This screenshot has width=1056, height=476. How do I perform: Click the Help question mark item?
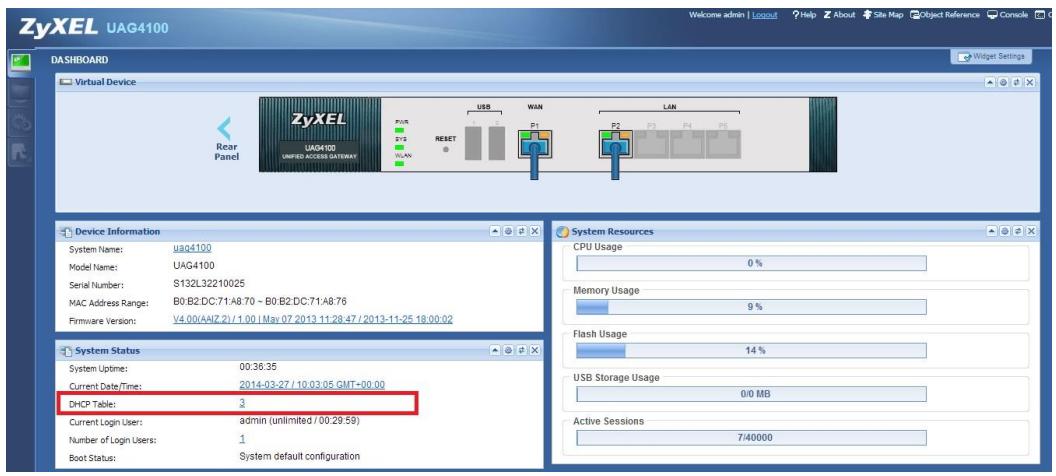[803, 15]
